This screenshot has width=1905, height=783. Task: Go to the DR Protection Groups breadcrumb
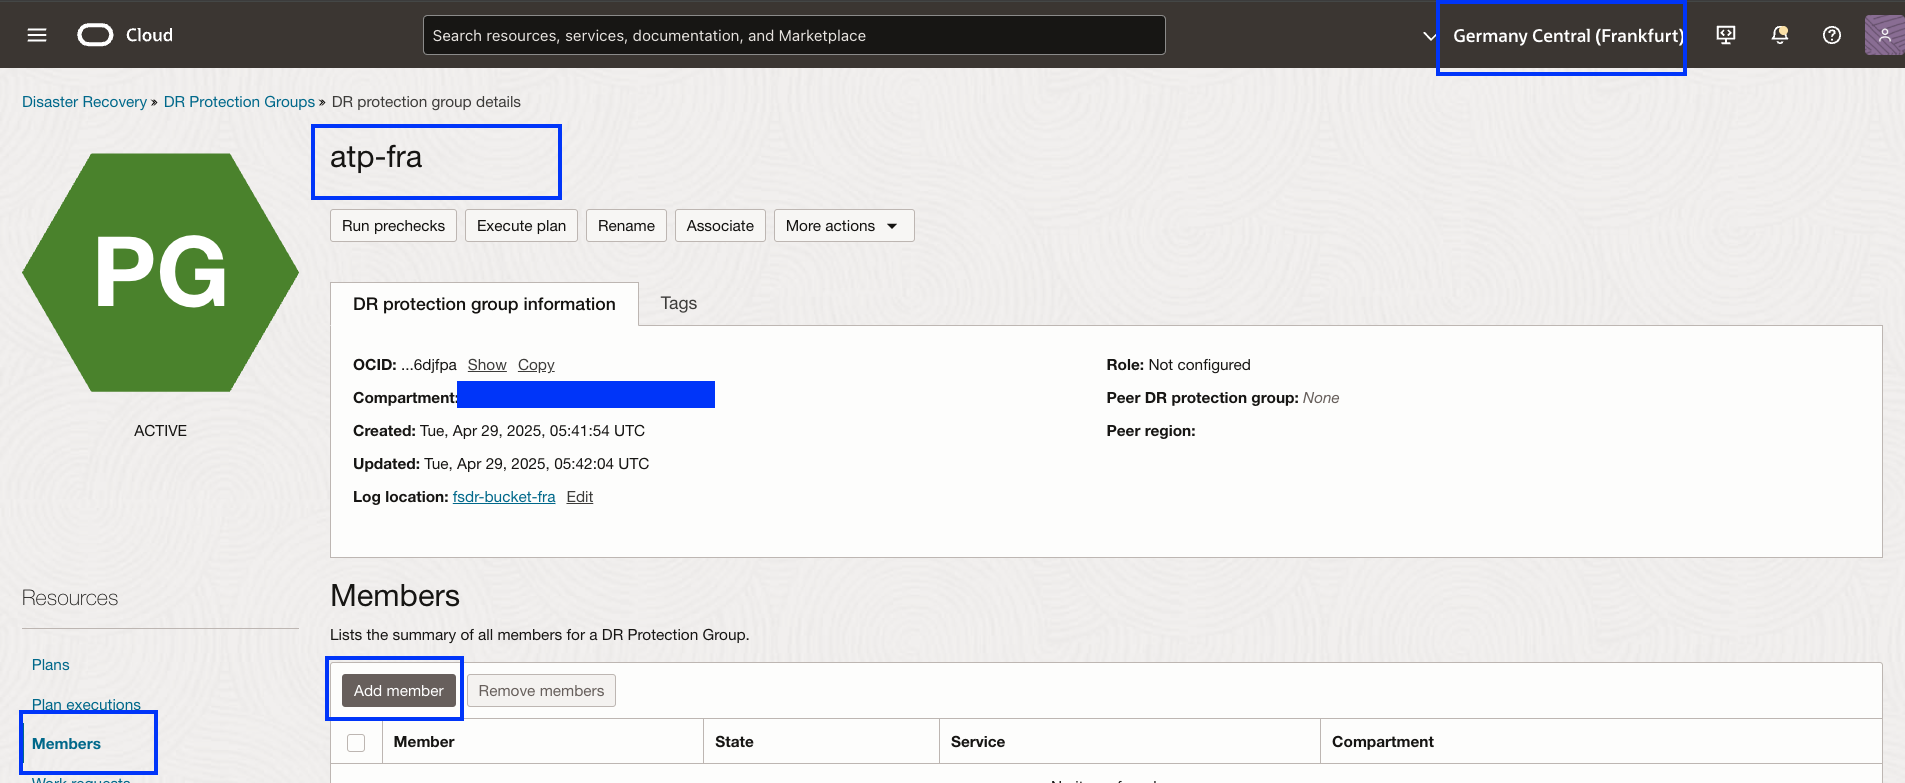coord(239,102)
